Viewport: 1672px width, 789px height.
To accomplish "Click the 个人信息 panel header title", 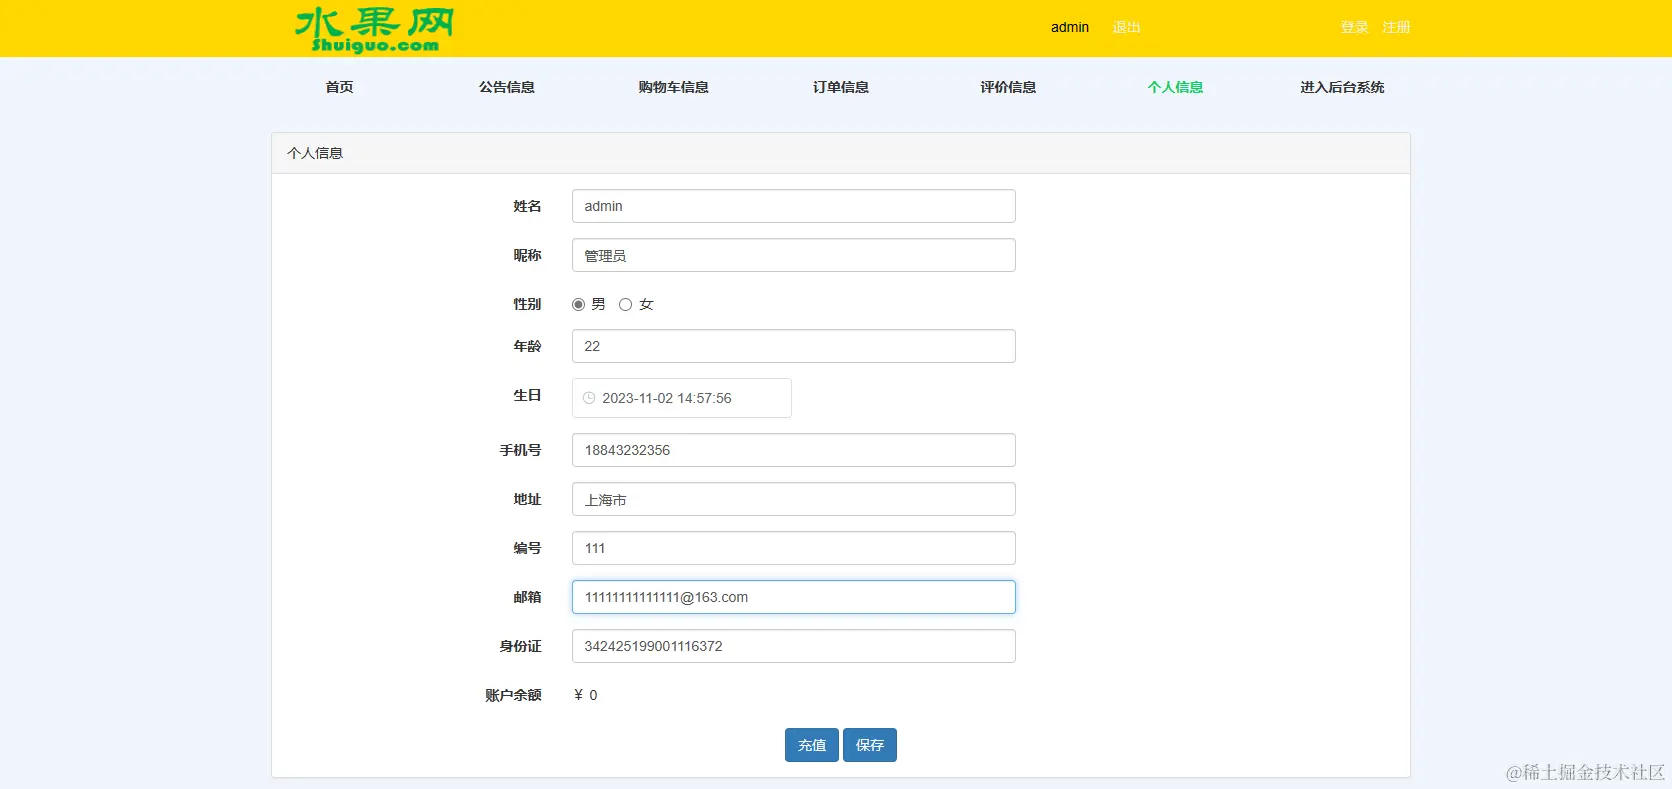I will 315,153.
